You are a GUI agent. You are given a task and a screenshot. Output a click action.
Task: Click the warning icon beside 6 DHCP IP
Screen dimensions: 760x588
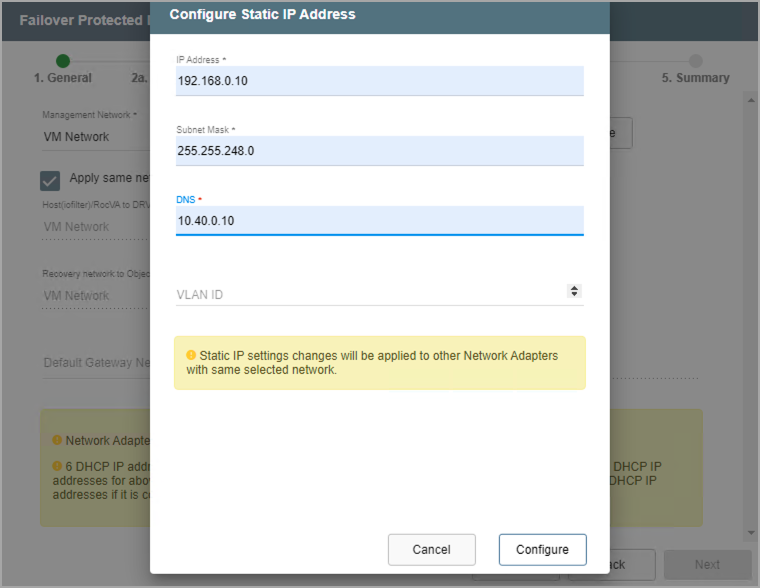click(57, 466)
